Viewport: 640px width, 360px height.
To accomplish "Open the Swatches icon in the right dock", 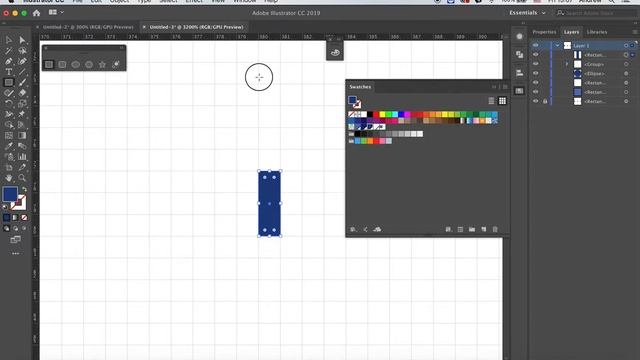I will click(519, 91).
